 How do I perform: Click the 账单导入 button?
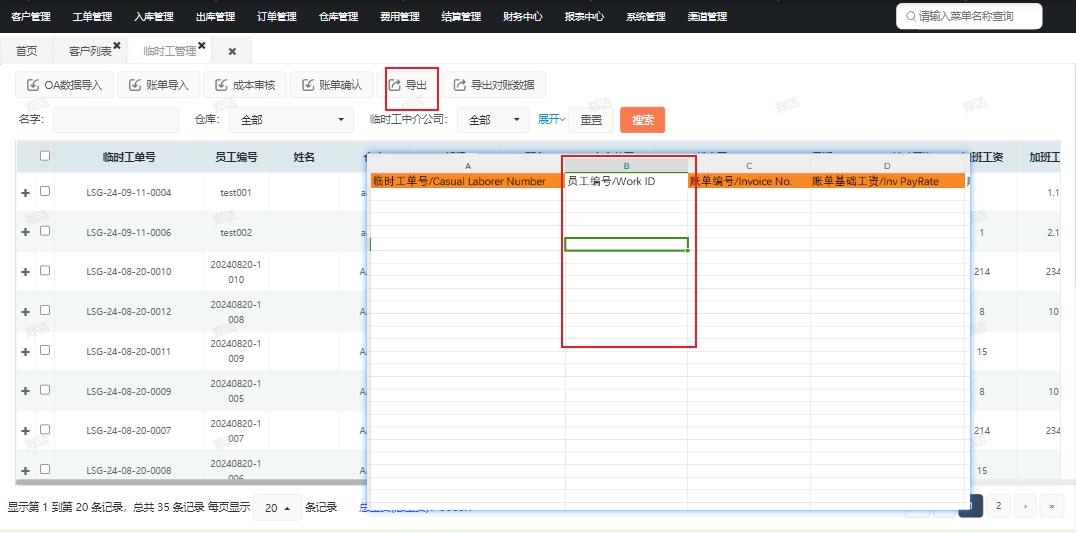tap(159, 85)
